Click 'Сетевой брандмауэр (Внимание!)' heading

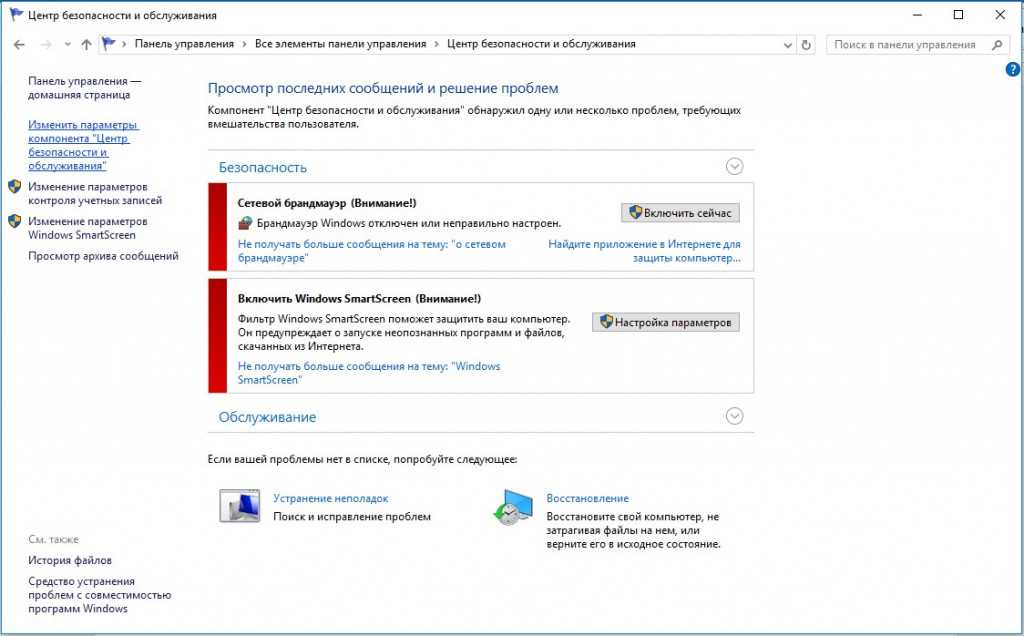click(x=327, y=203)
